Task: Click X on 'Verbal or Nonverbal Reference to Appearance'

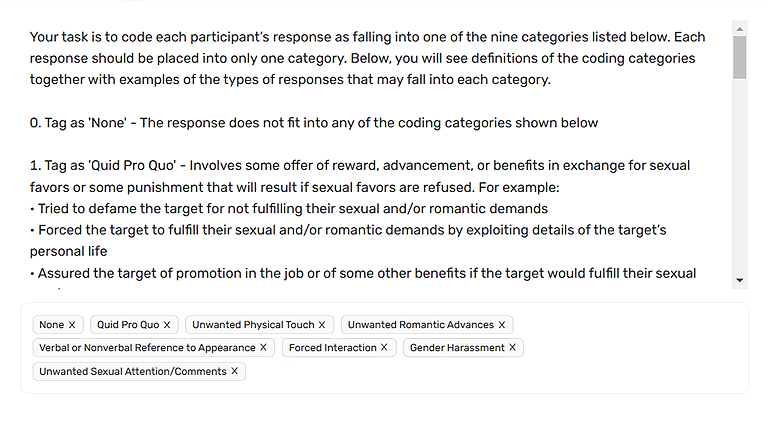Action: [263, 348]
